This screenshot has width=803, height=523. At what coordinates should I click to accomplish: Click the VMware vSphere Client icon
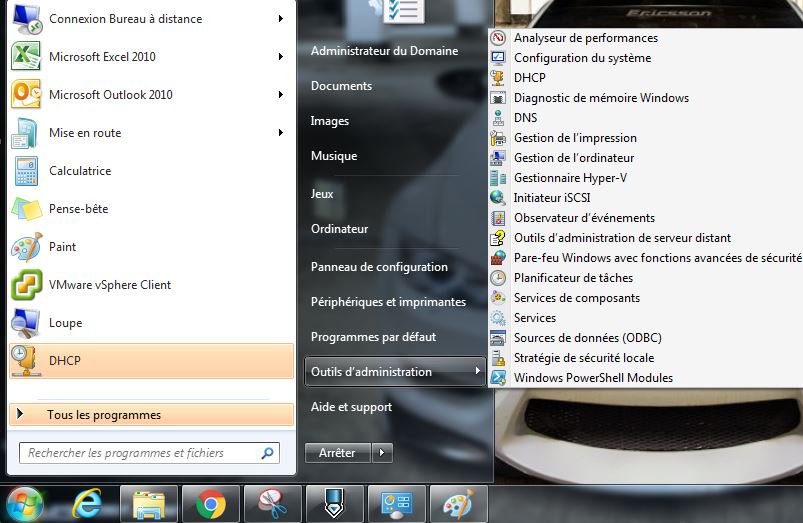[x=26, y=285]
